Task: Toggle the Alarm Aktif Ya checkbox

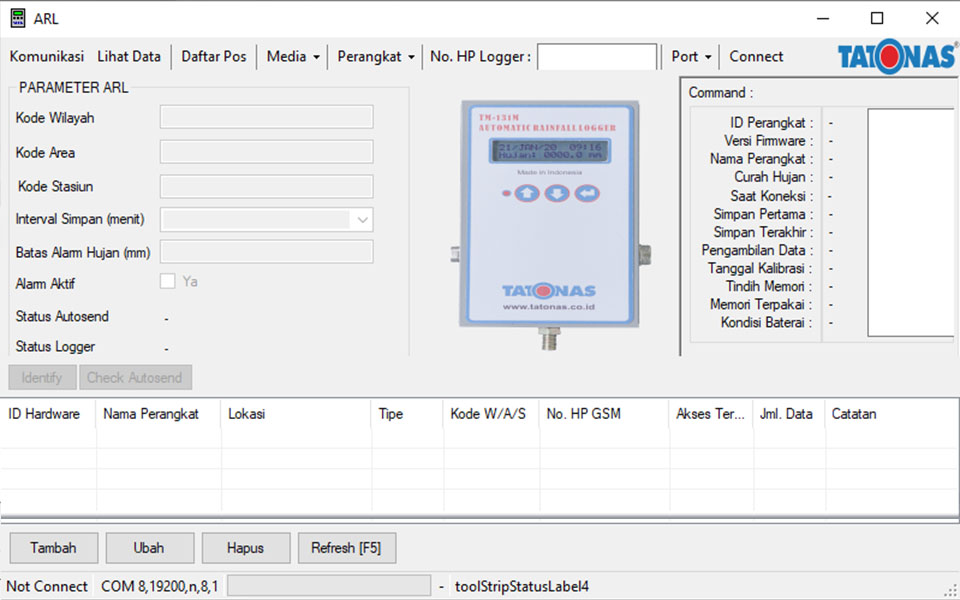Action: point(168,282)
